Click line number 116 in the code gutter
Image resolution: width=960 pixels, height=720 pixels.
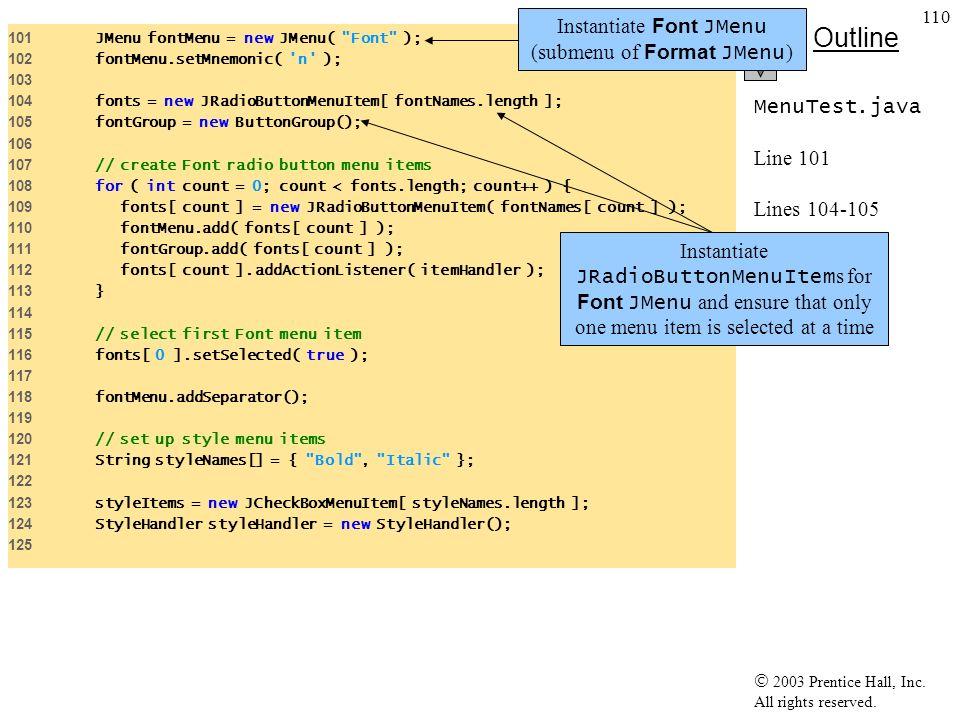tap(20, 355)
